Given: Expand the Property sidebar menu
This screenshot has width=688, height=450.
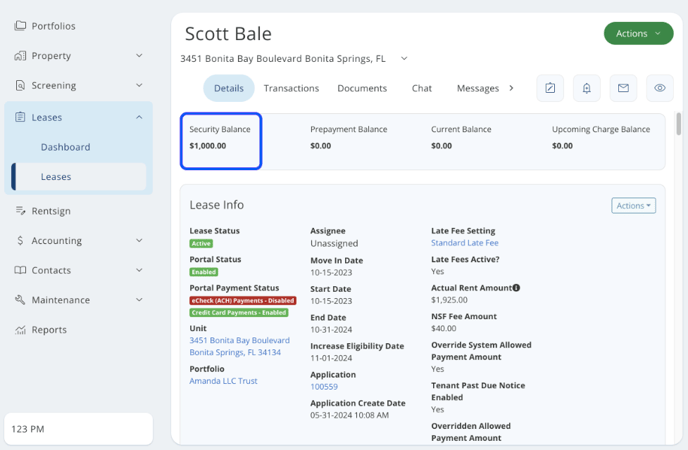Looking at the screenshot, I should (139, 56).
